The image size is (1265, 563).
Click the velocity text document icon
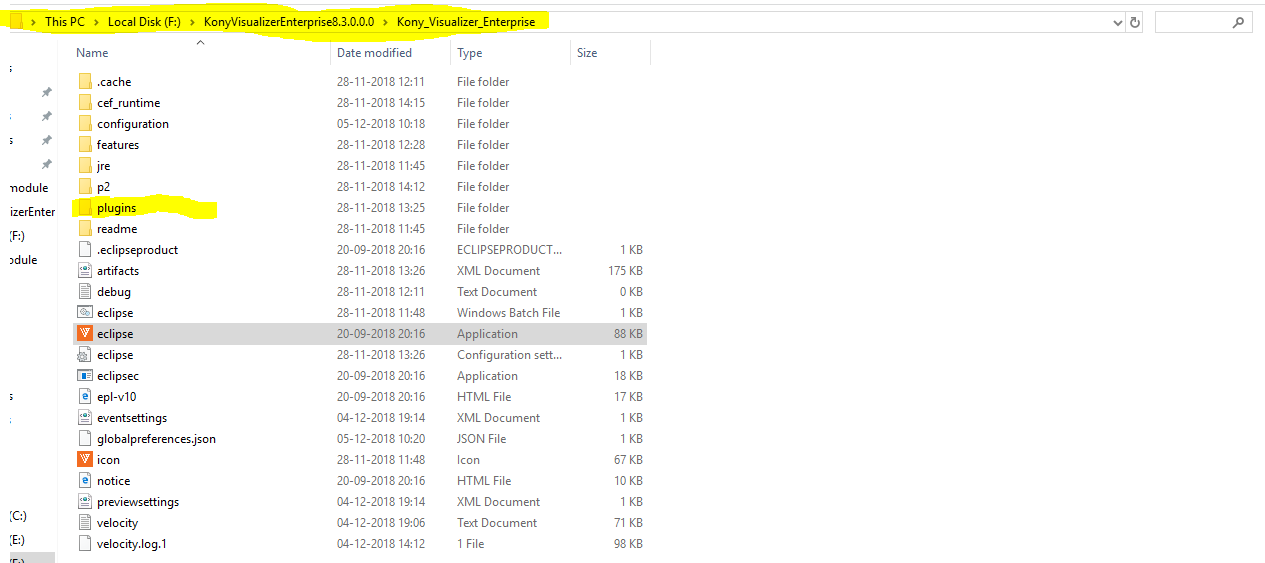pos(85,523)
